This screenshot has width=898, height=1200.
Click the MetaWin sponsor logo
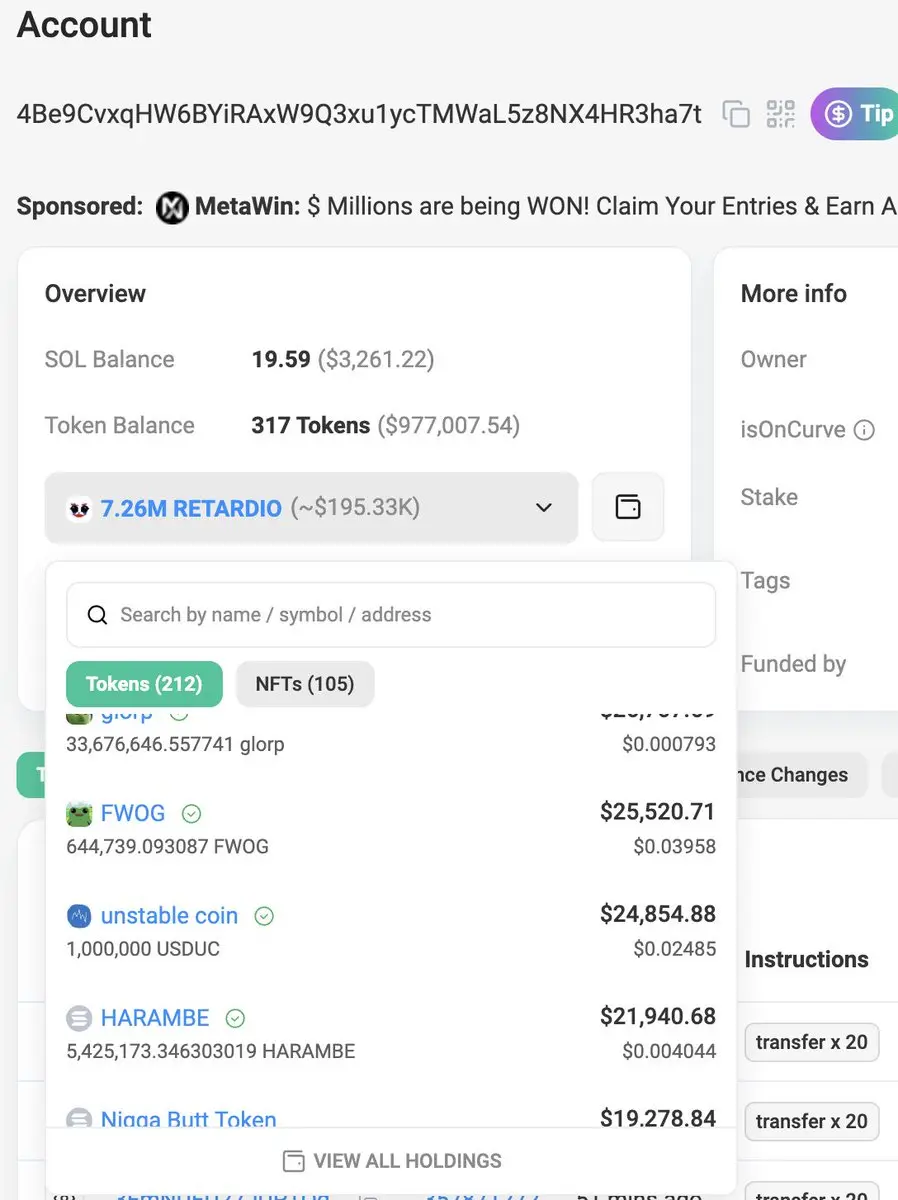[172, 207]
